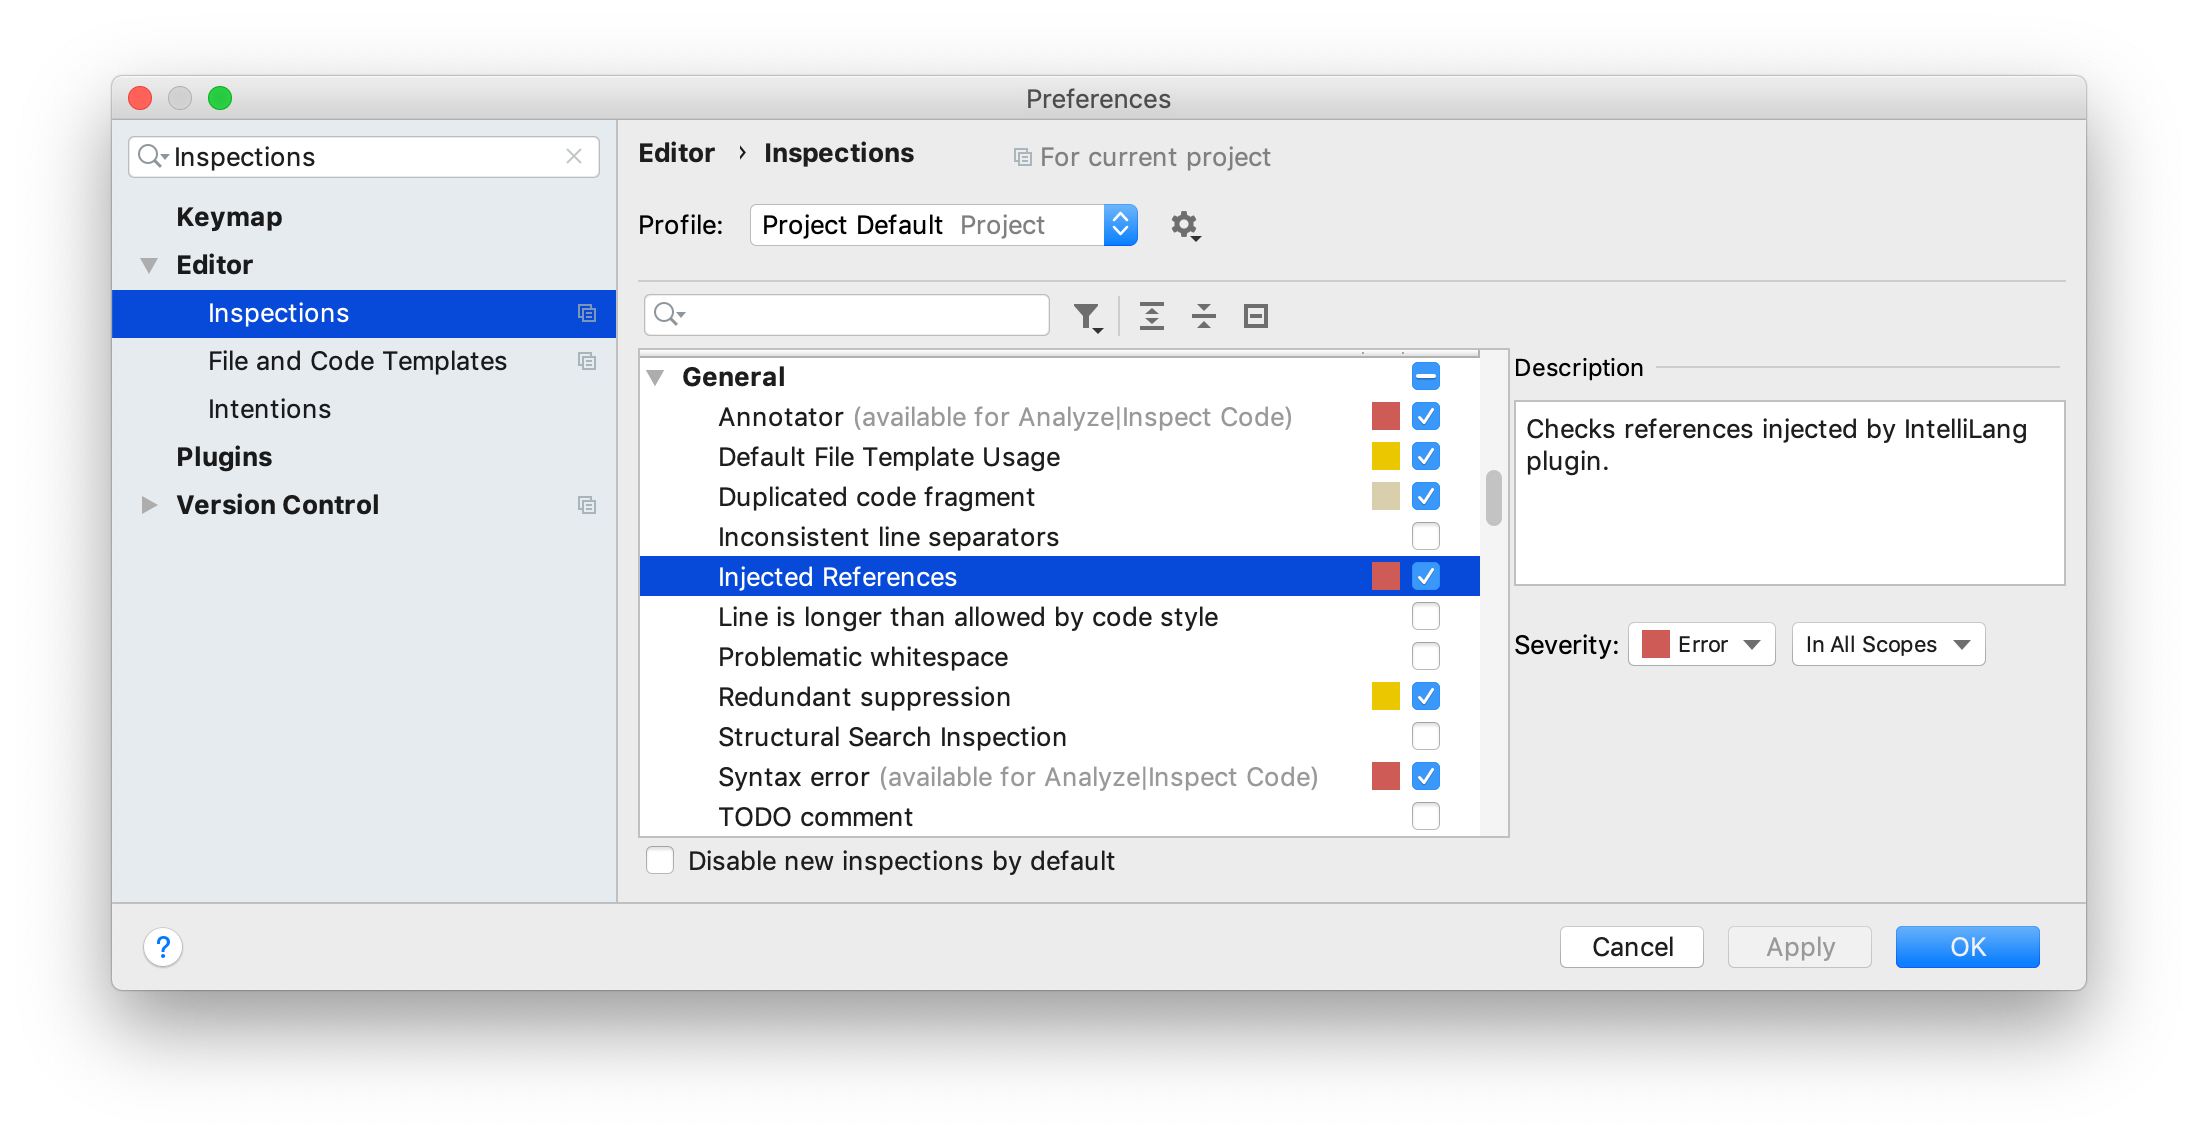2198x1138 pixels.
Task: Open the inspection filter funnel menu
Action: point(1087,317)
